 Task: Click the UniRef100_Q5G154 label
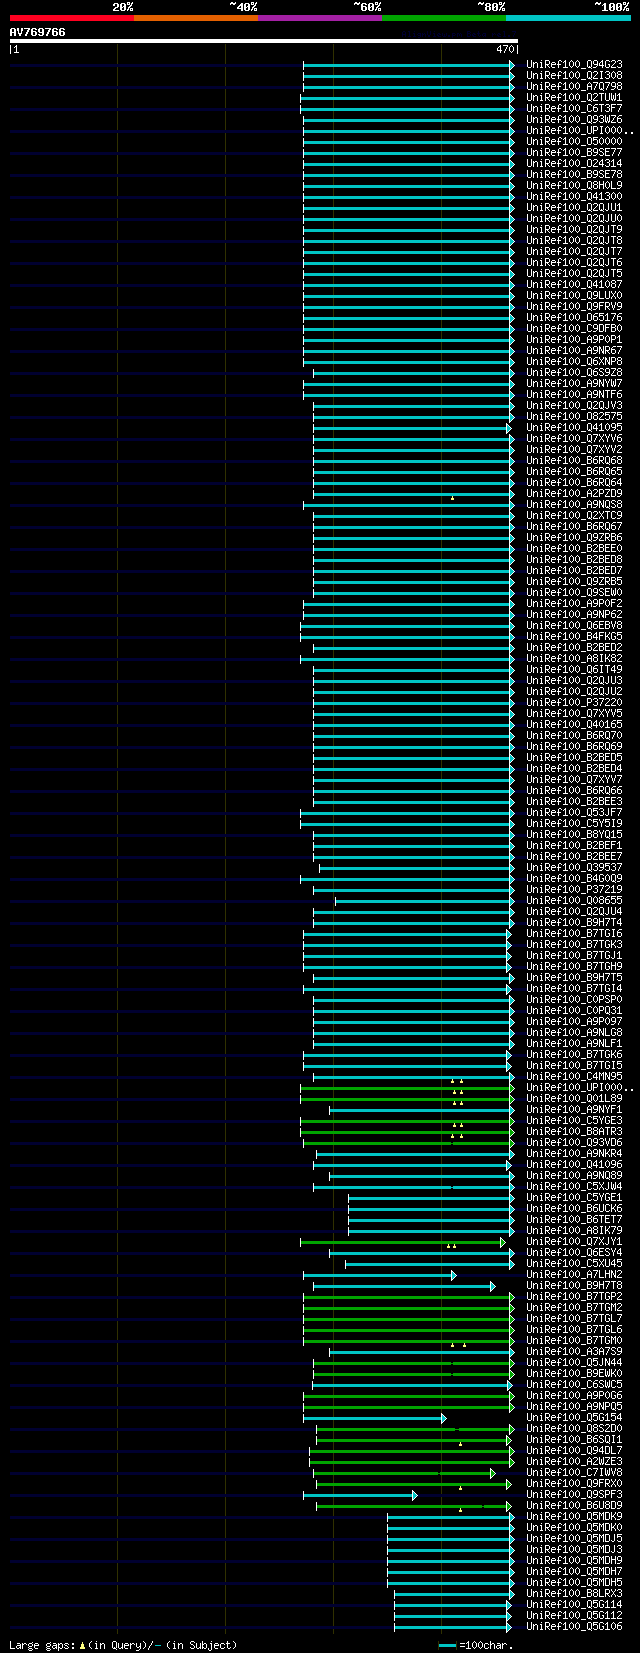point(574,1418)
